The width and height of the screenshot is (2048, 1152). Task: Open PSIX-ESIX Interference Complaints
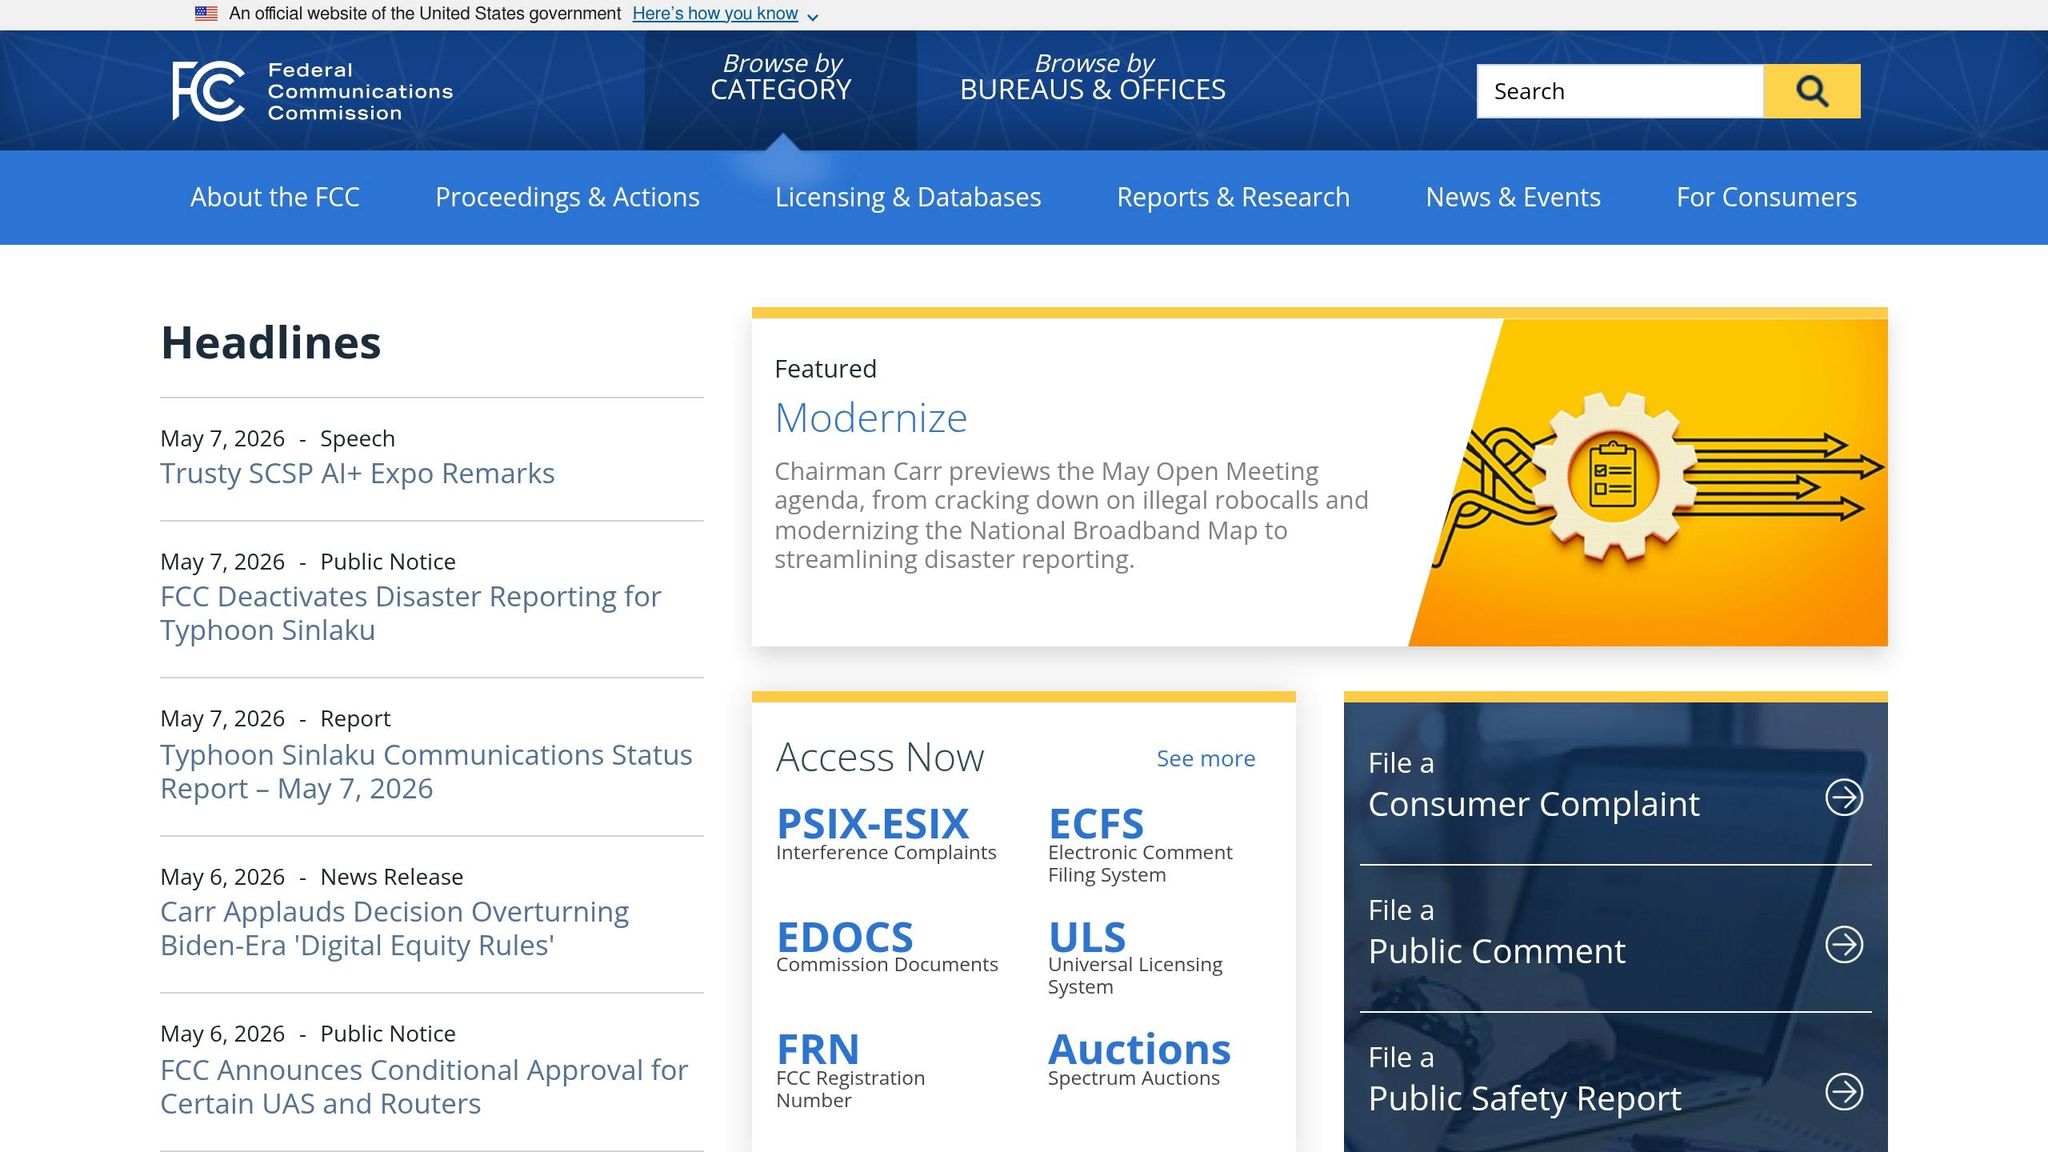tap(886, 833)
